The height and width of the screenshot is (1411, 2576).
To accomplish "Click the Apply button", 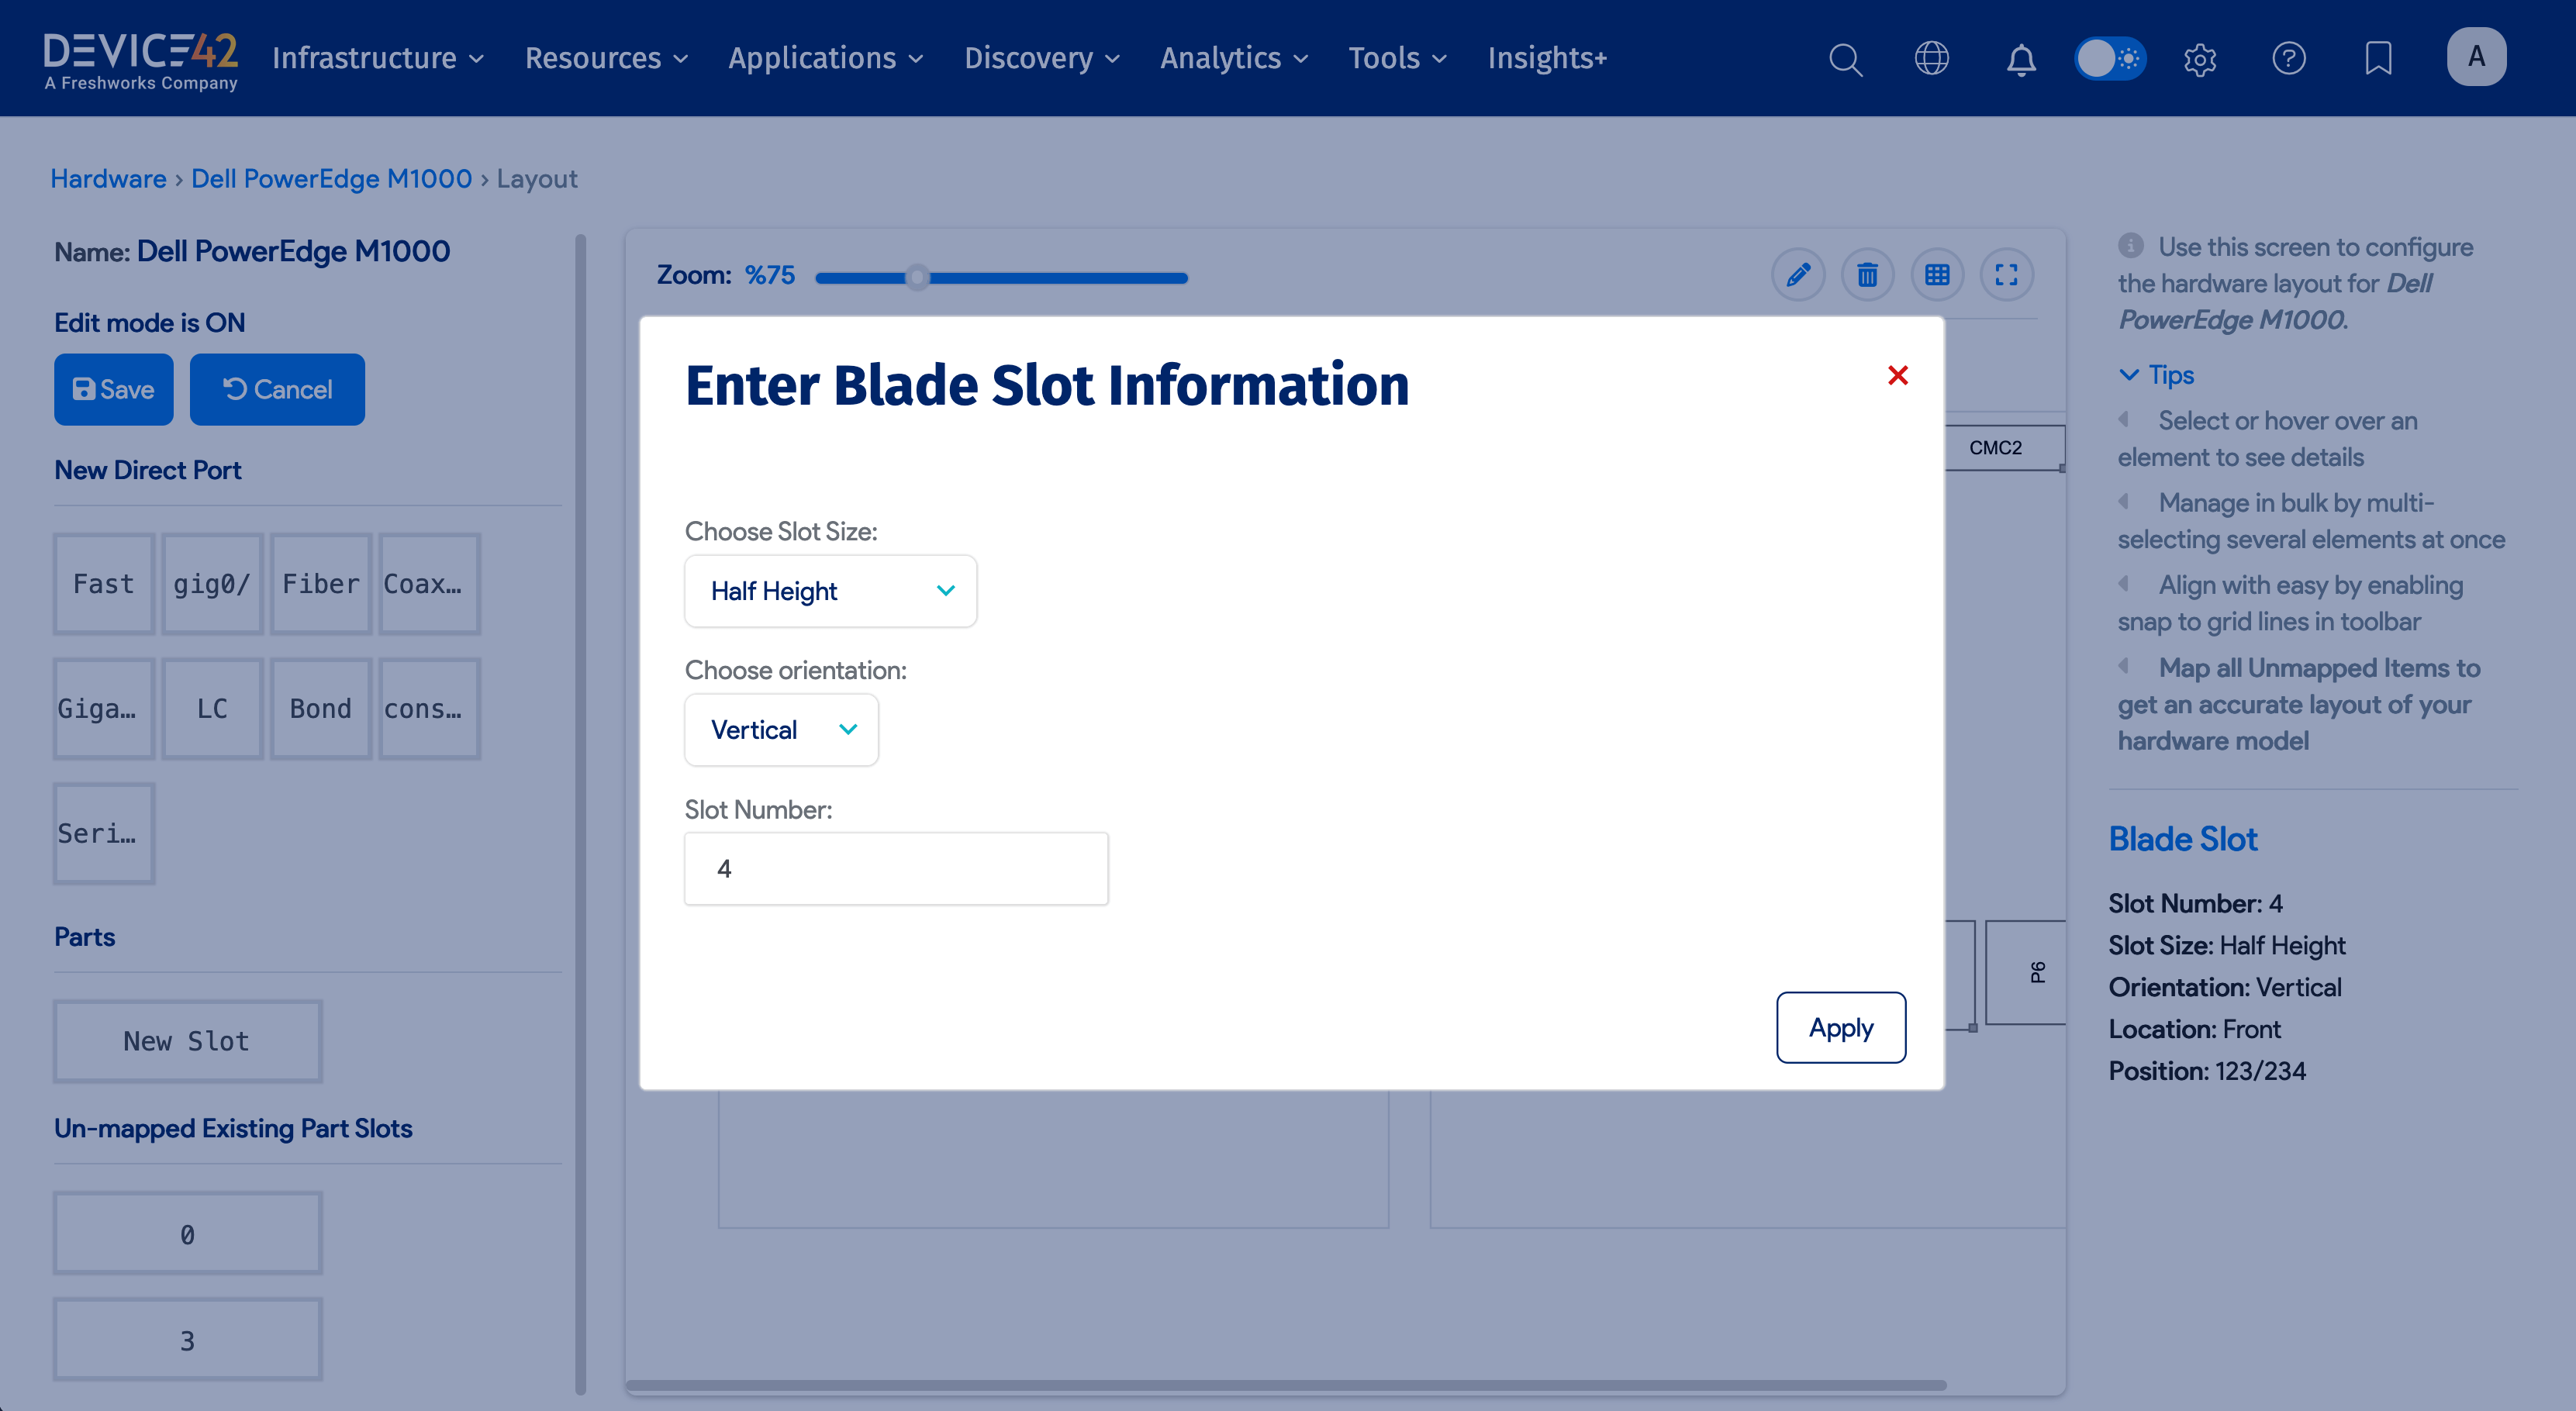I will [1840, 1027].
